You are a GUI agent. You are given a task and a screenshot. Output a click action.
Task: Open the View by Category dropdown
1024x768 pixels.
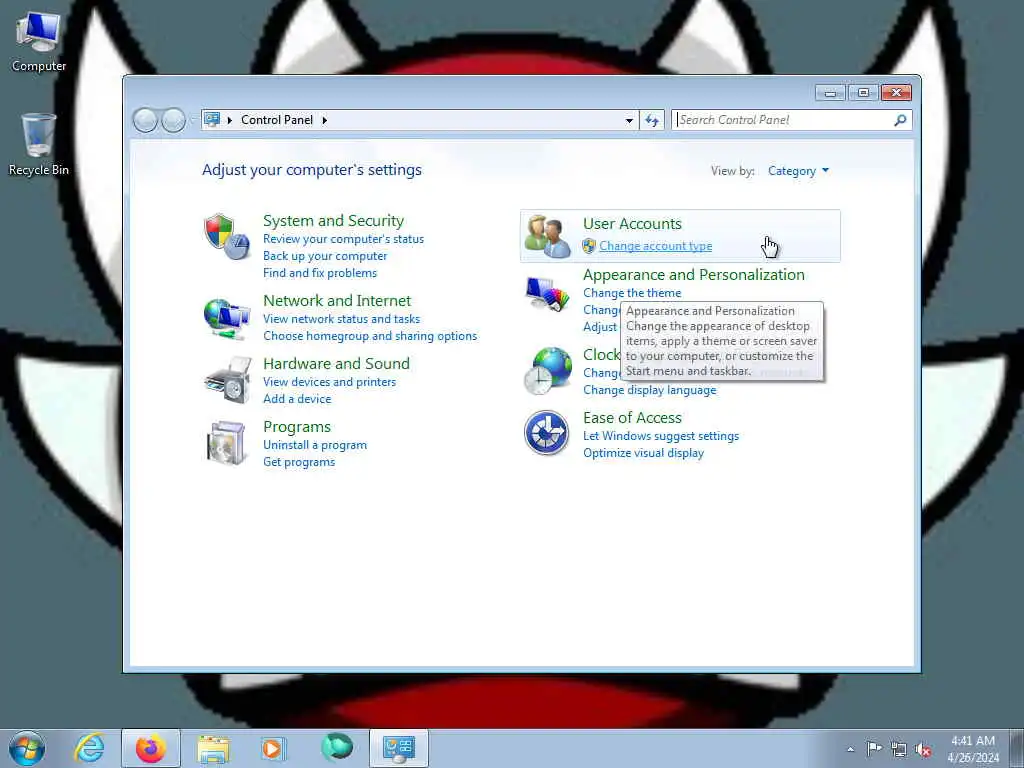(798, 171)
